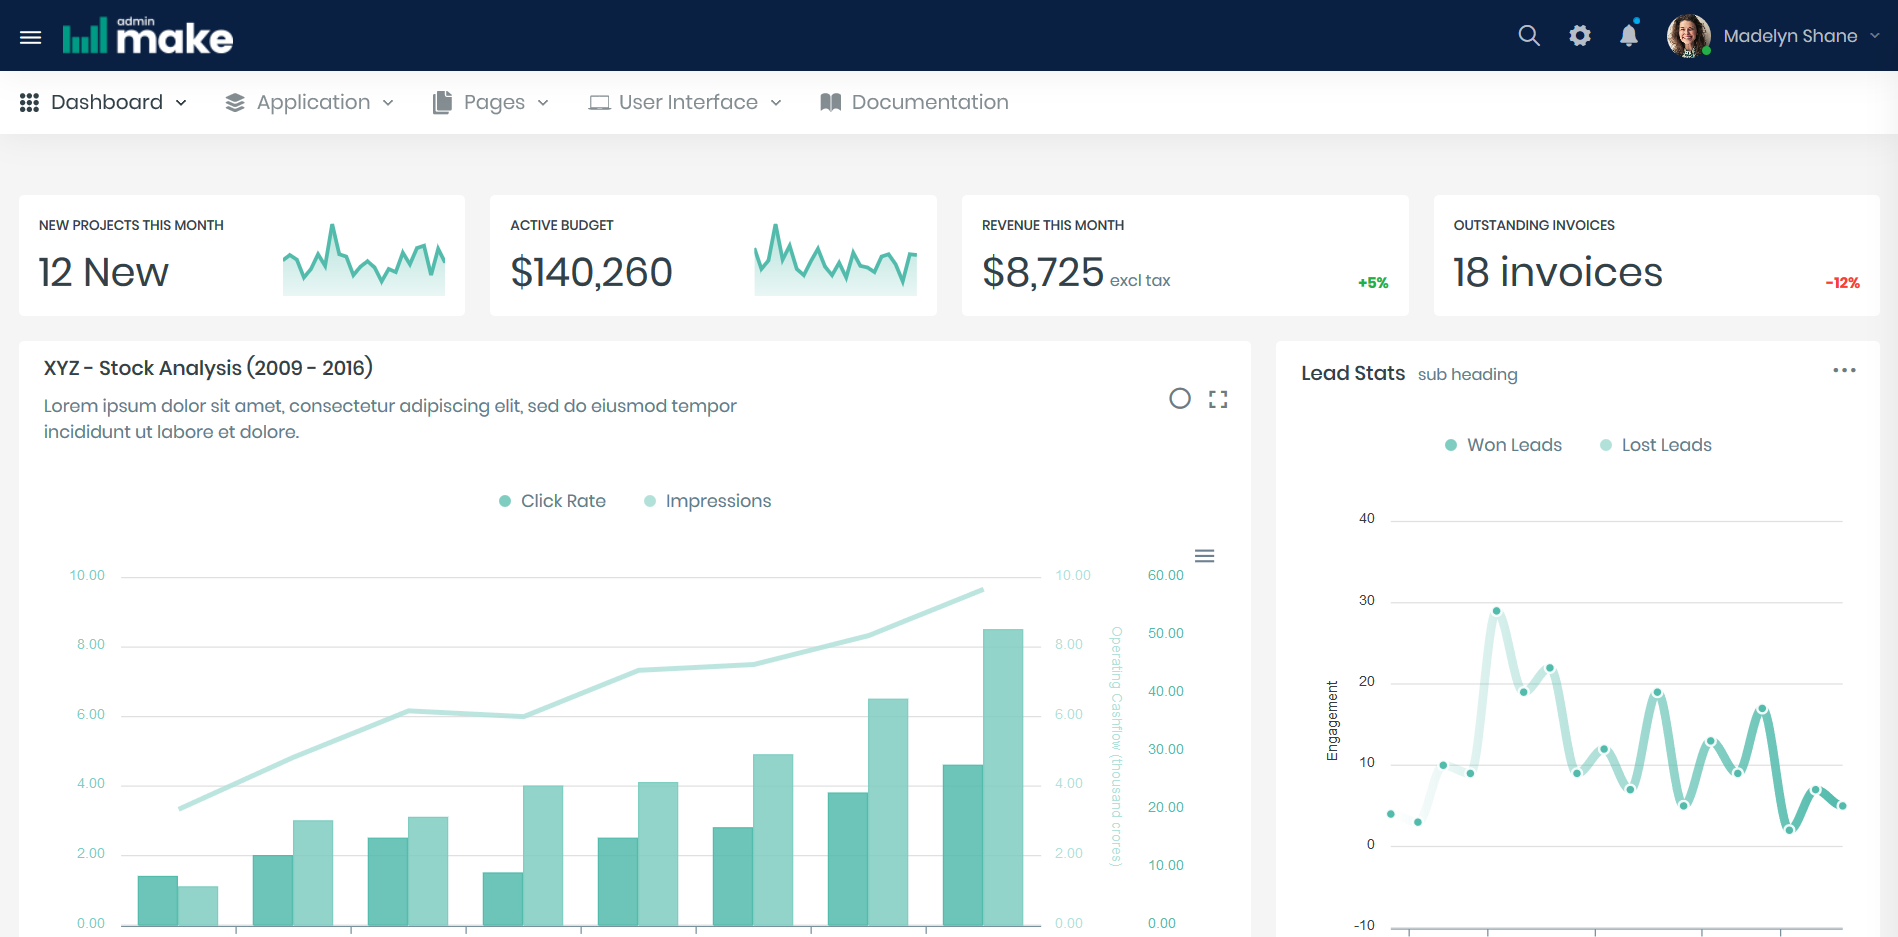
Task: Expand the Application dropdown menu
Action: click(x=310, y=102)
